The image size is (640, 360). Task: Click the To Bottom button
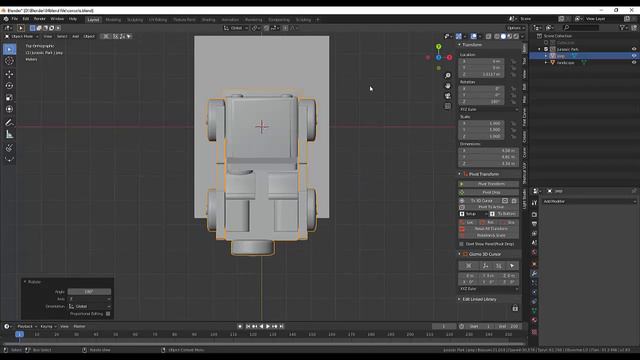tap(504, 214)
